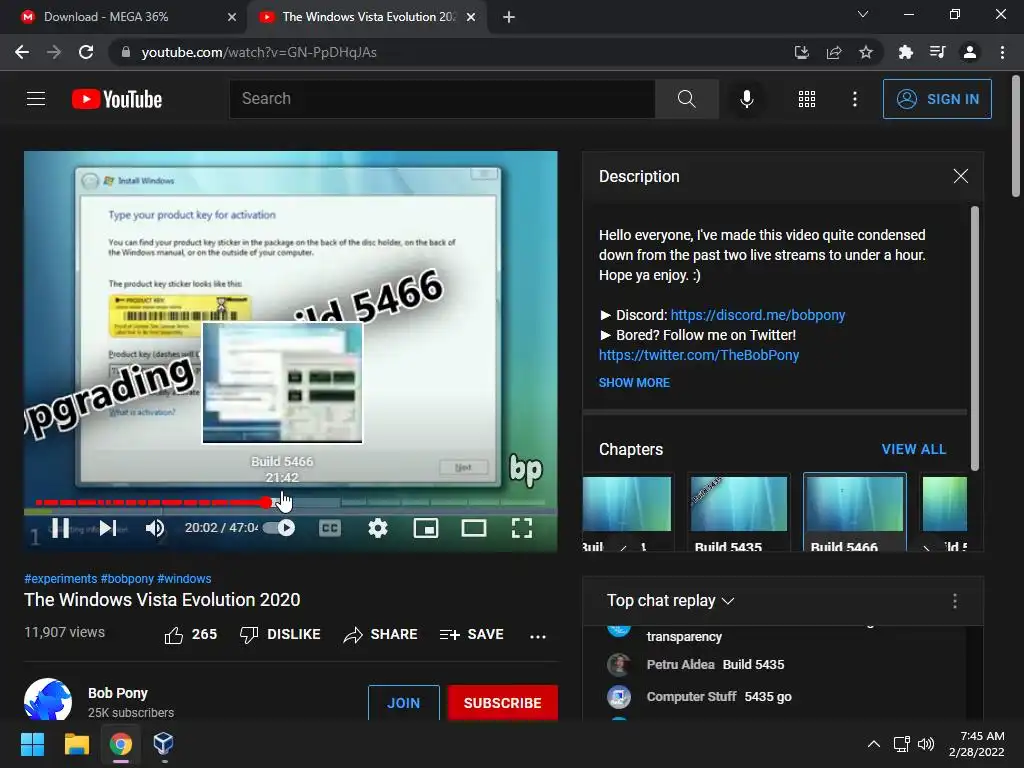
Task: Enter full screen mode
Action: 522,528
